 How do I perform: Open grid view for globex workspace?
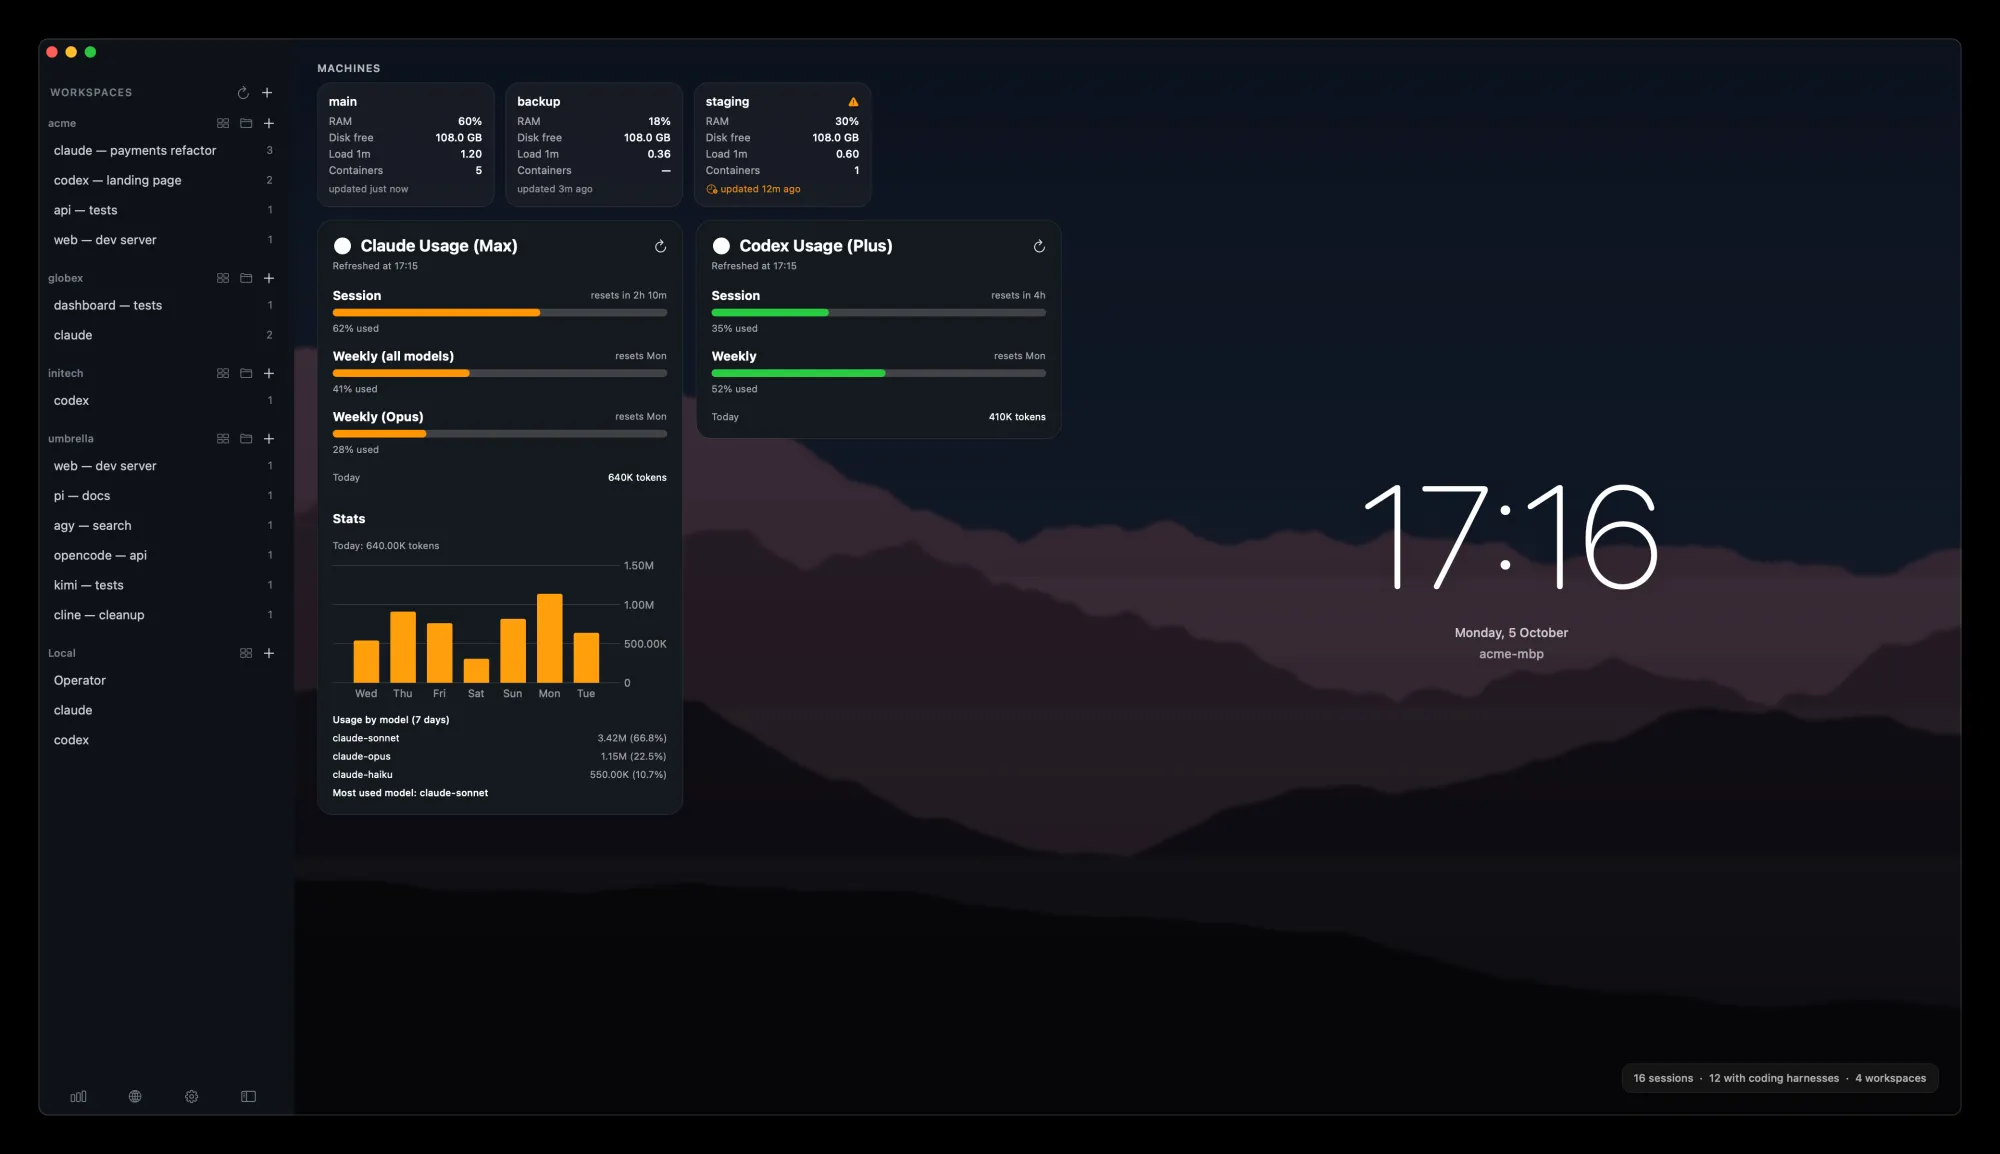pos(223,278)
